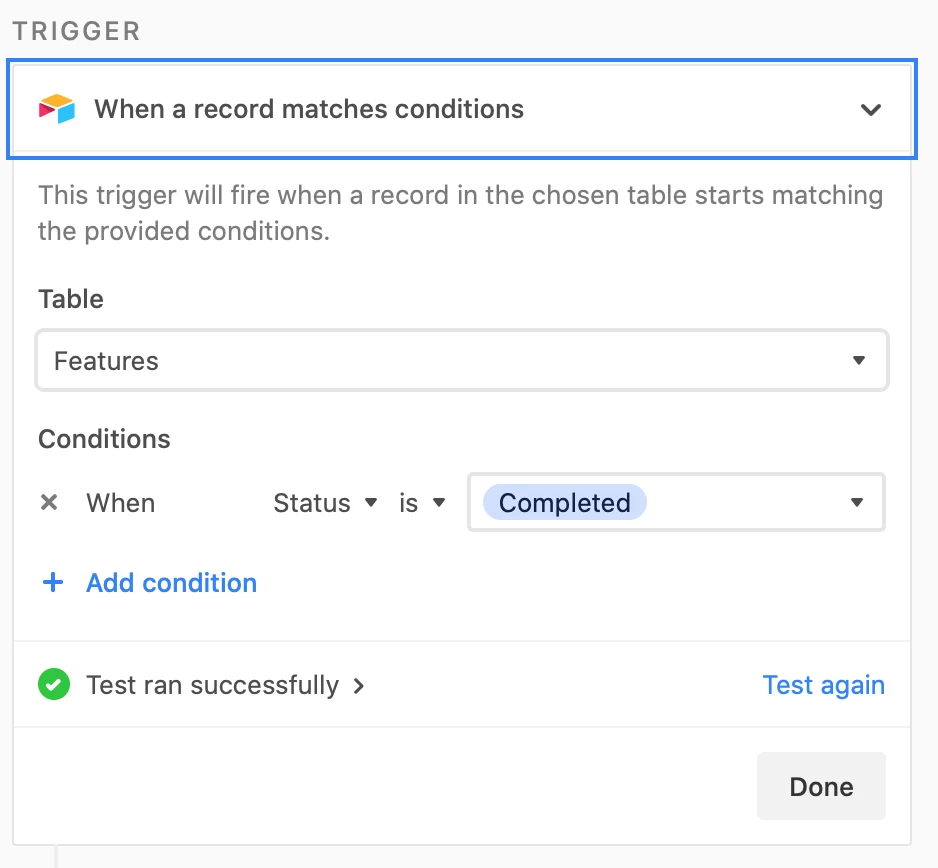The width and height of the screenshot is (938, 868).
Task: Open the Features table dropdown
Action: [462, 360]
